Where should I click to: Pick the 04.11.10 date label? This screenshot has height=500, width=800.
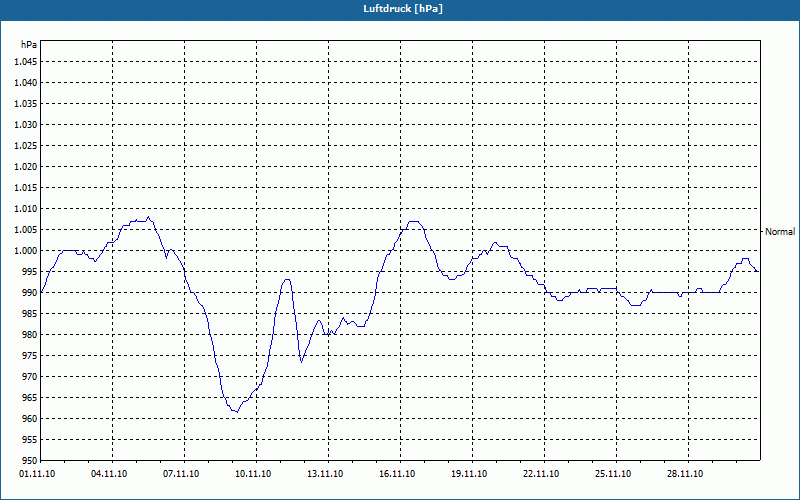pyautogui.click(x=109, y=474)
